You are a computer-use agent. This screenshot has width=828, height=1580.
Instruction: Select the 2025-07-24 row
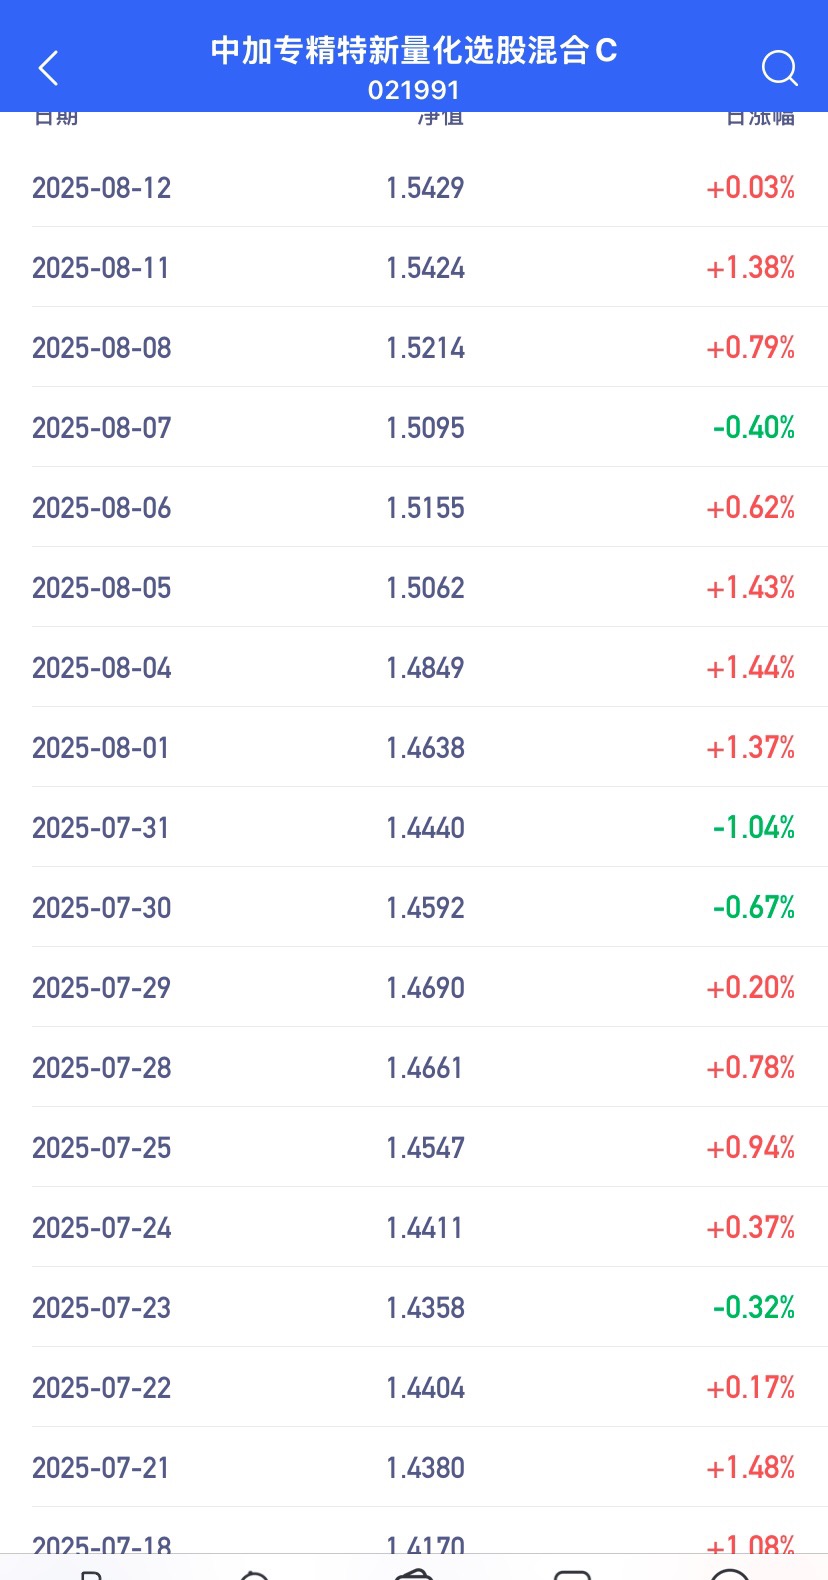(x=414, y=1227)
